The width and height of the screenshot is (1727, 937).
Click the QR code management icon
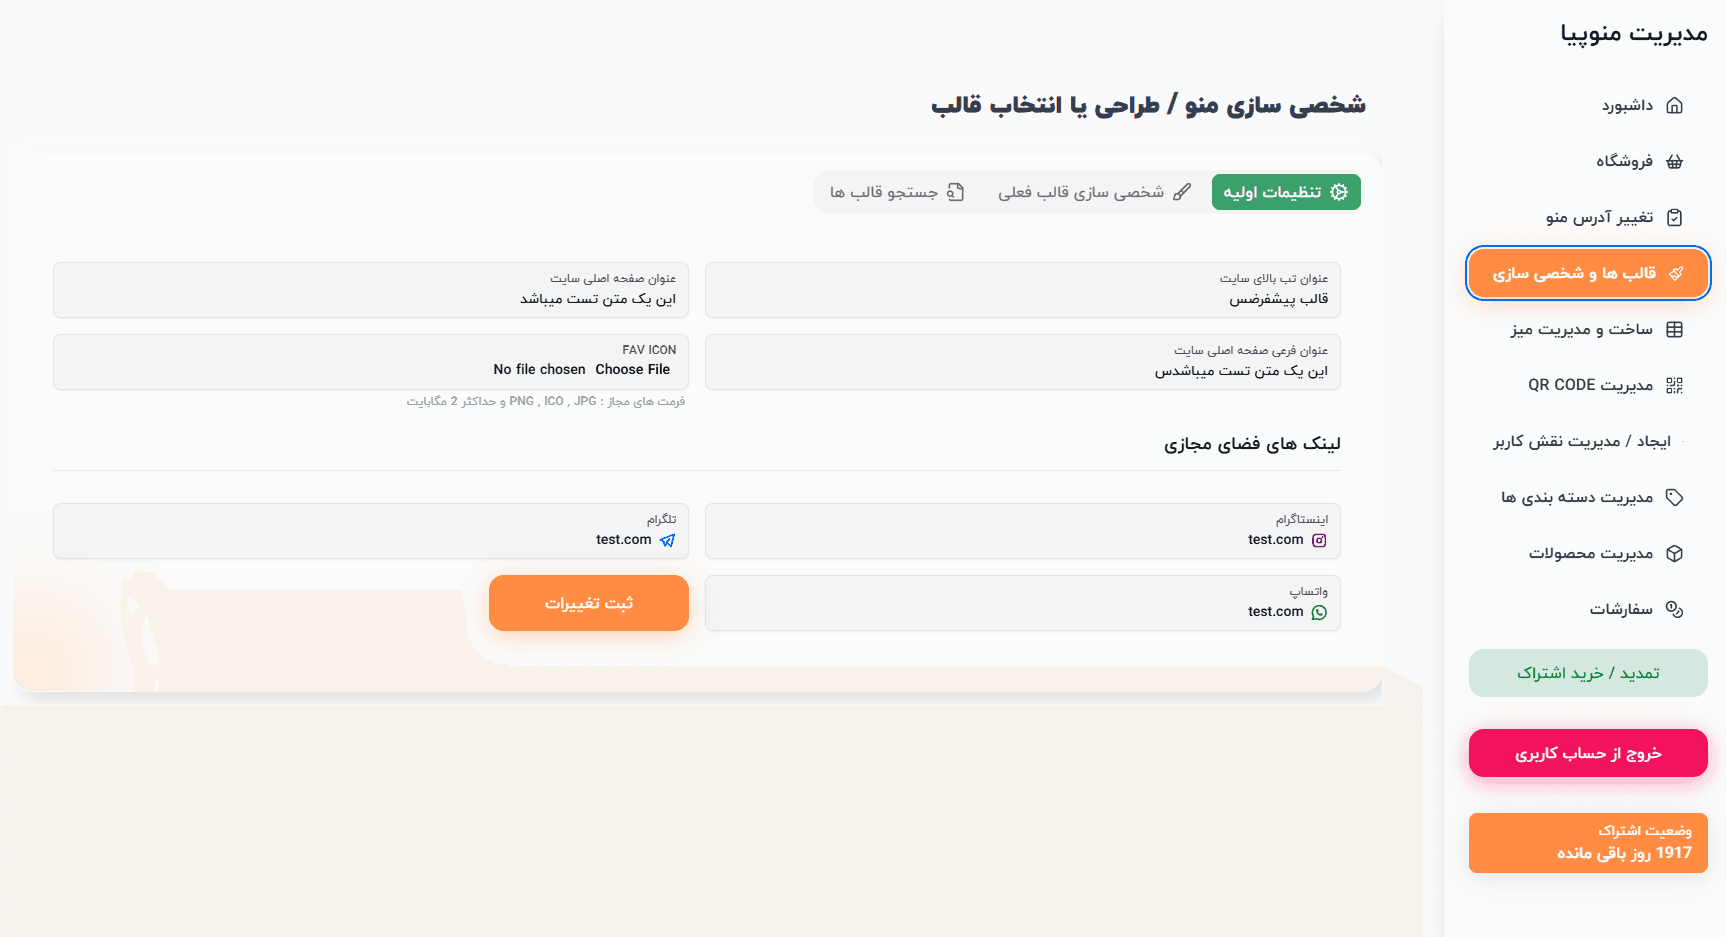coord(1675,386)
